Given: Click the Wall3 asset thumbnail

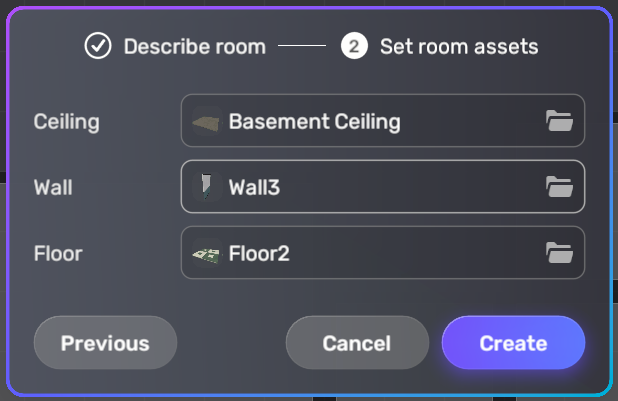Looking at the screenshot, I should 207,187.
